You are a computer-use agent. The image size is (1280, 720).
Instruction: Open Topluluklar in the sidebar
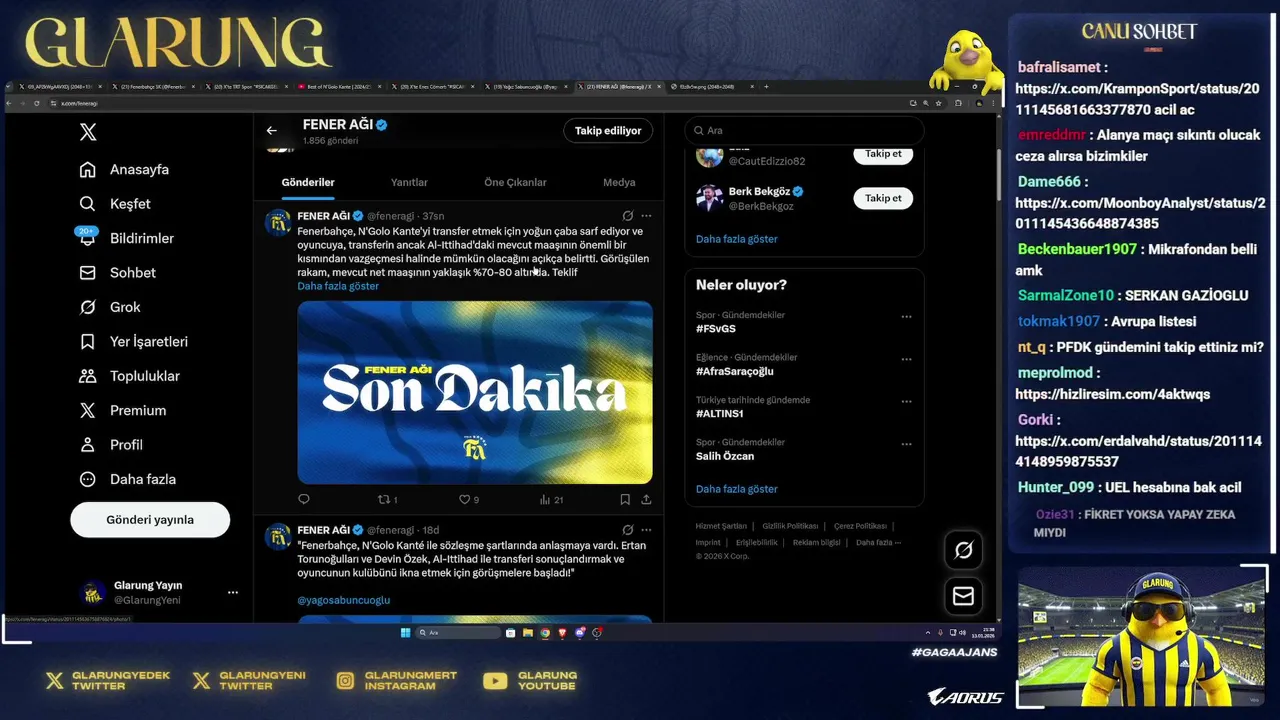[x=129, y=376]
